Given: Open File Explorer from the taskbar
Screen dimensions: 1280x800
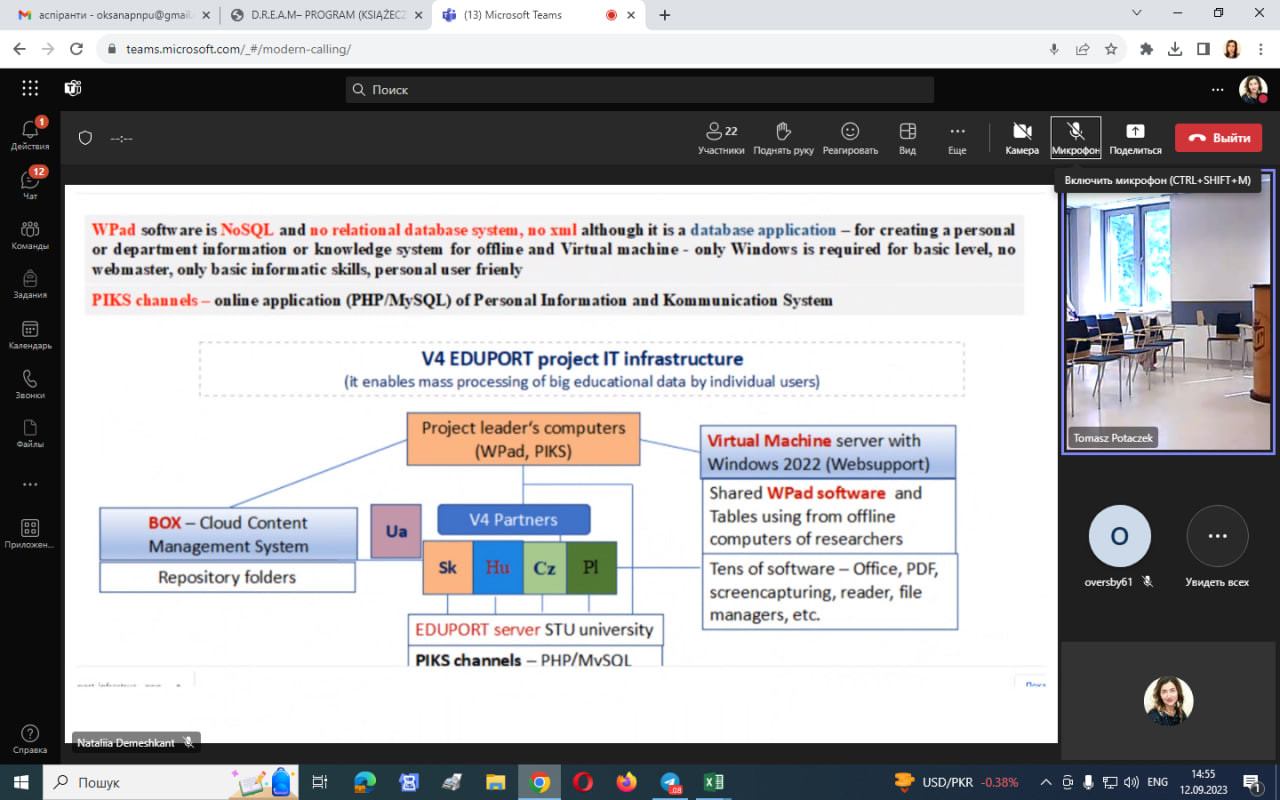Looking at the screenshot, I should tap(495, 782).
